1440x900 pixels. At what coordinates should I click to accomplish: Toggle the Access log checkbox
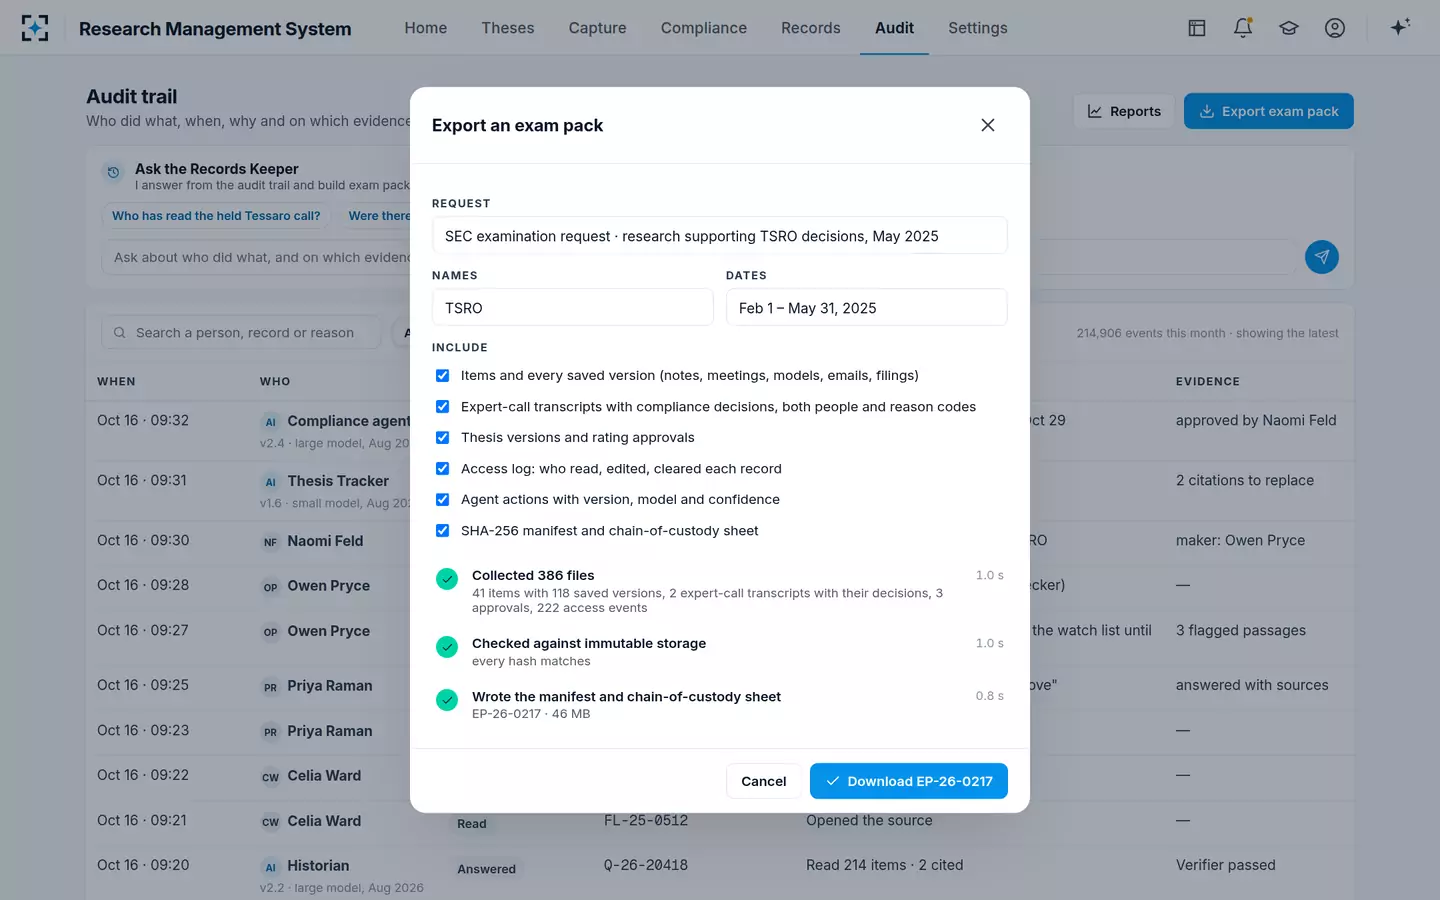click(442, 469)
